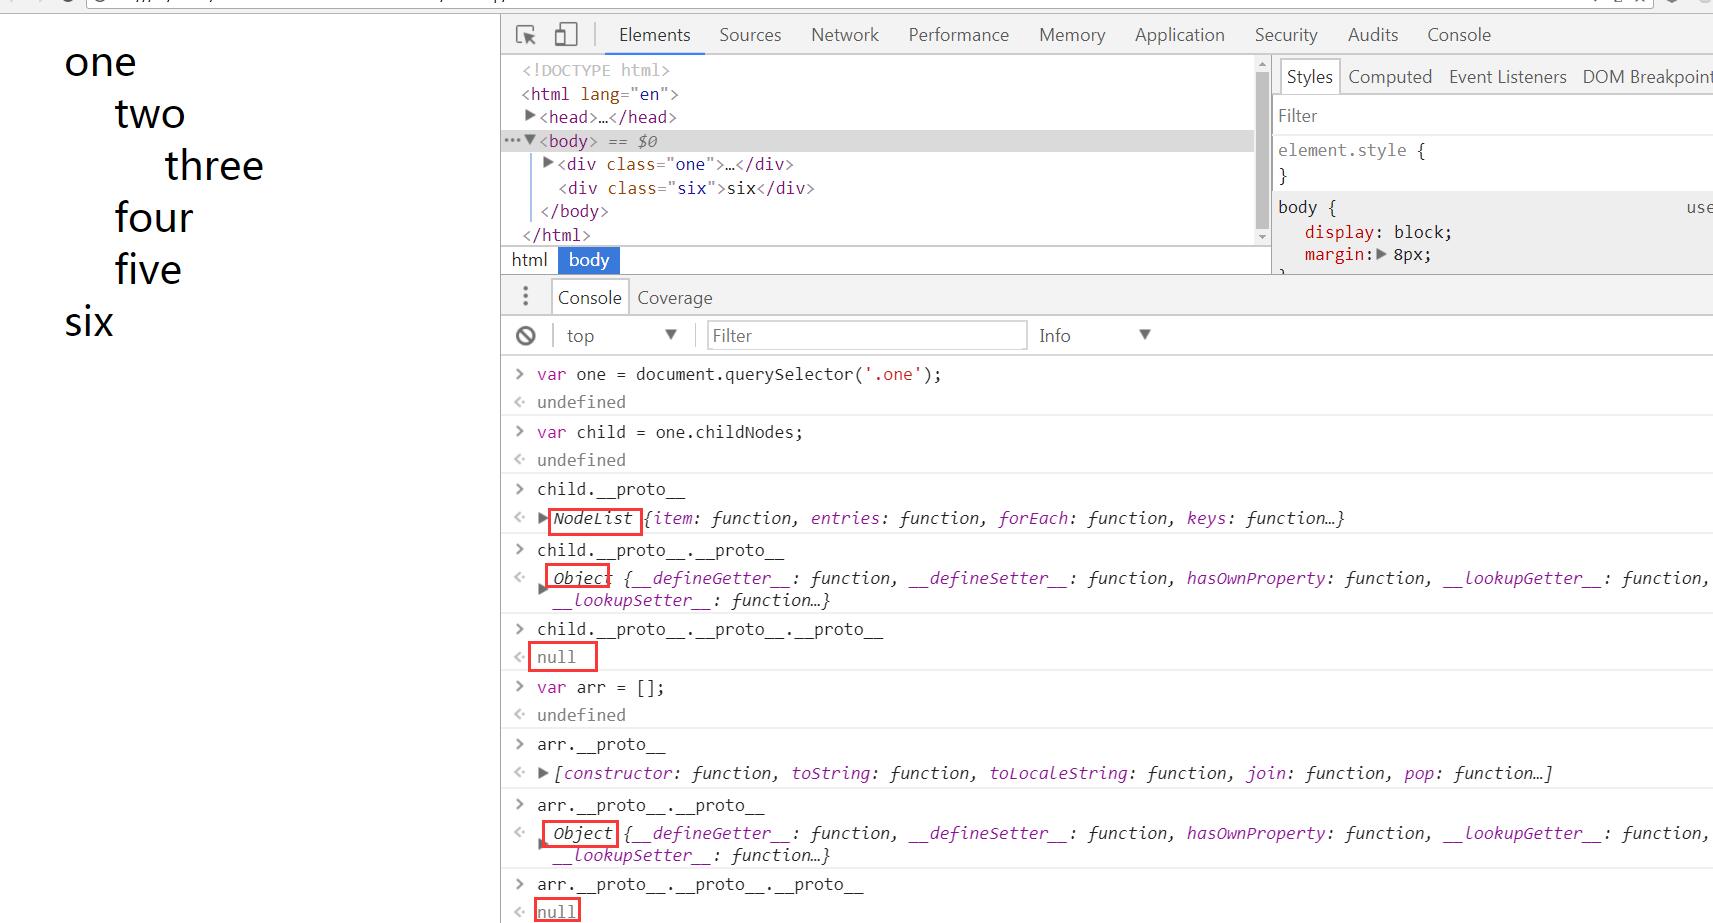Open the top Console panel tab
Screen dimensions: 1713x923
click(1459, 35)
